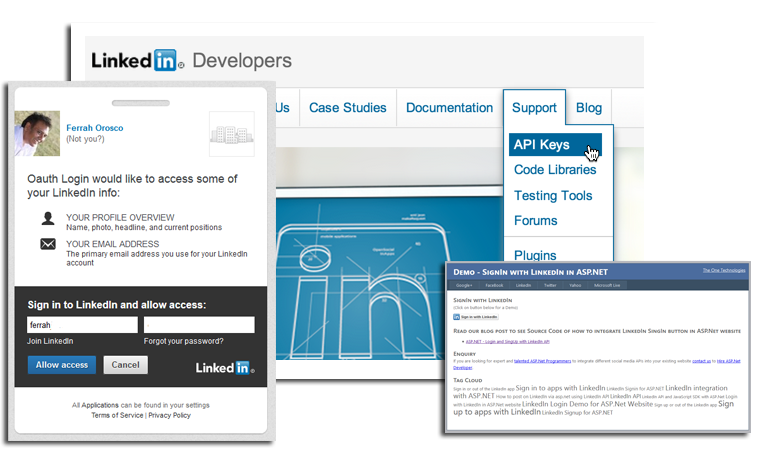Choose Code Libraries in the Support menu
The image size is (764, 463).
click(554, 170)
